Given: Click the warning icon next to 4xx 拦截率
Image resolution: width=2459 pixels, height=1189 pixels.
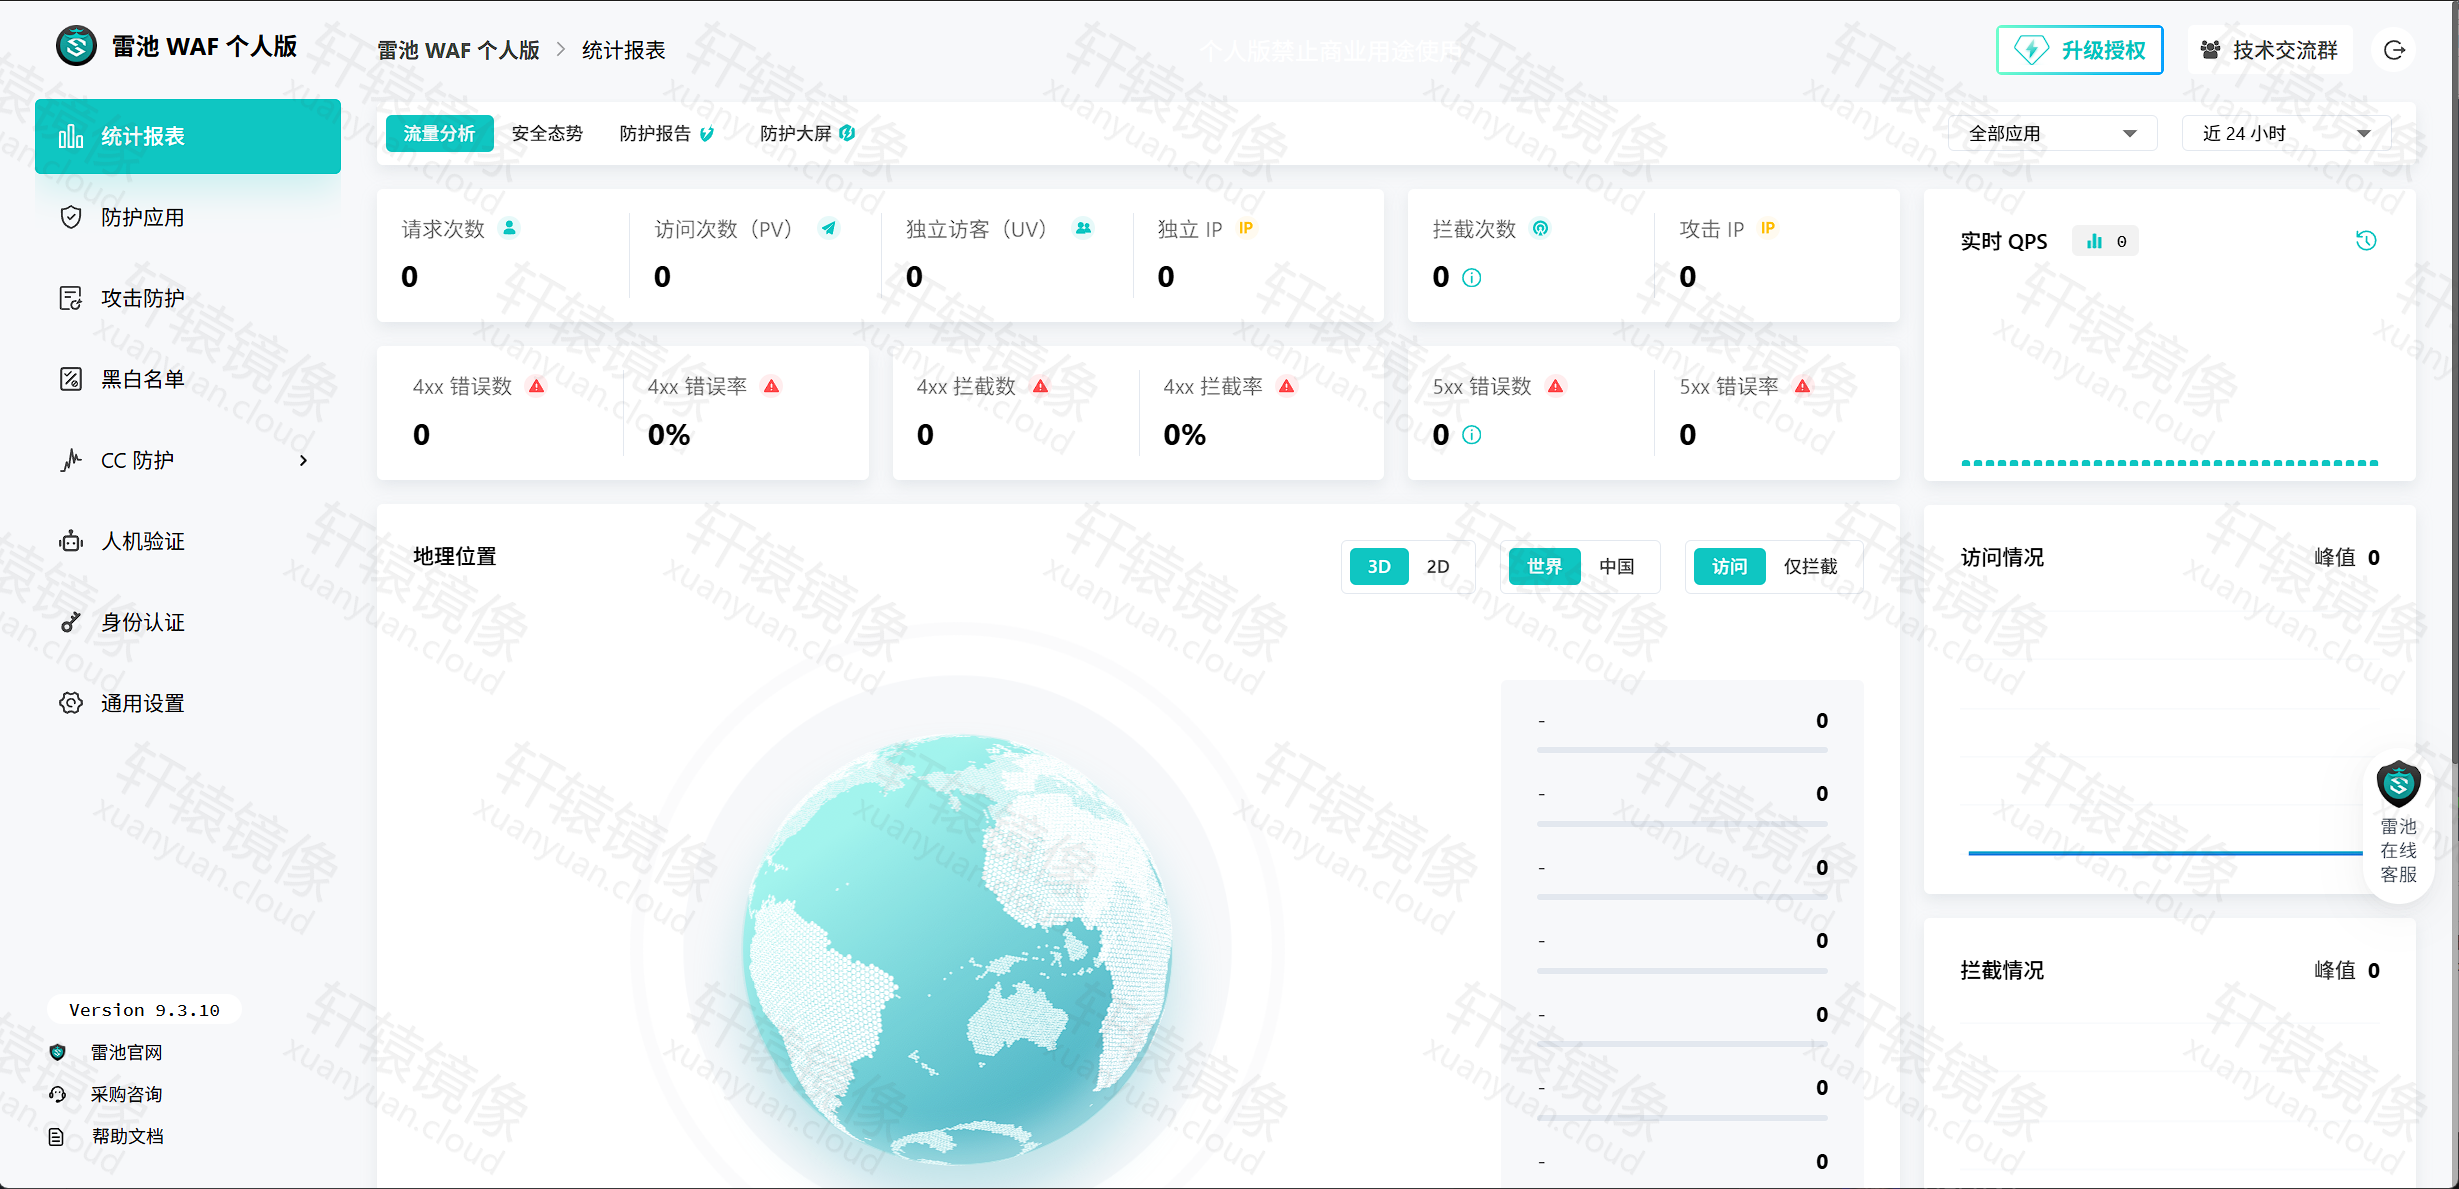Looking at the screenshot, I should pos(1287,386).
